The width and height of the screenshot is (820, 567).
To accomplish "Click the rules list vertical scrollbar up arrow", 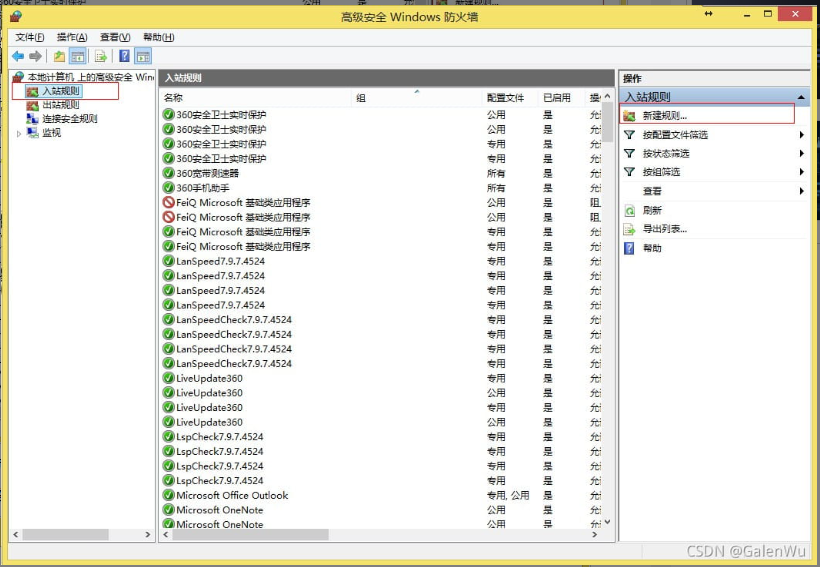I will point(607,97).
